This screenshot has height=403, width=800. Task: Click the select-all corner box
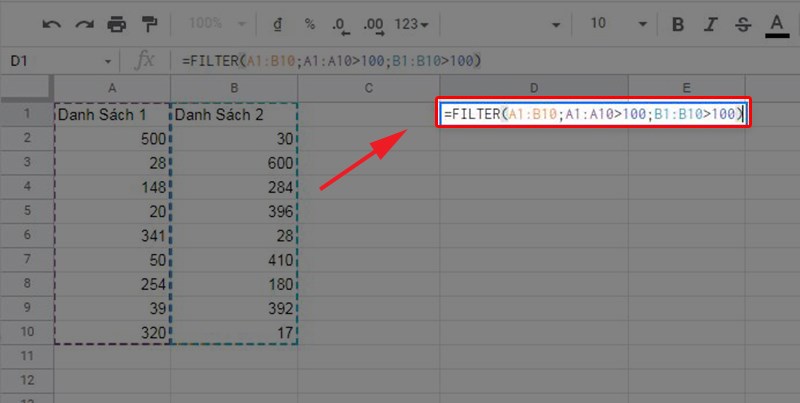[27, 88]
